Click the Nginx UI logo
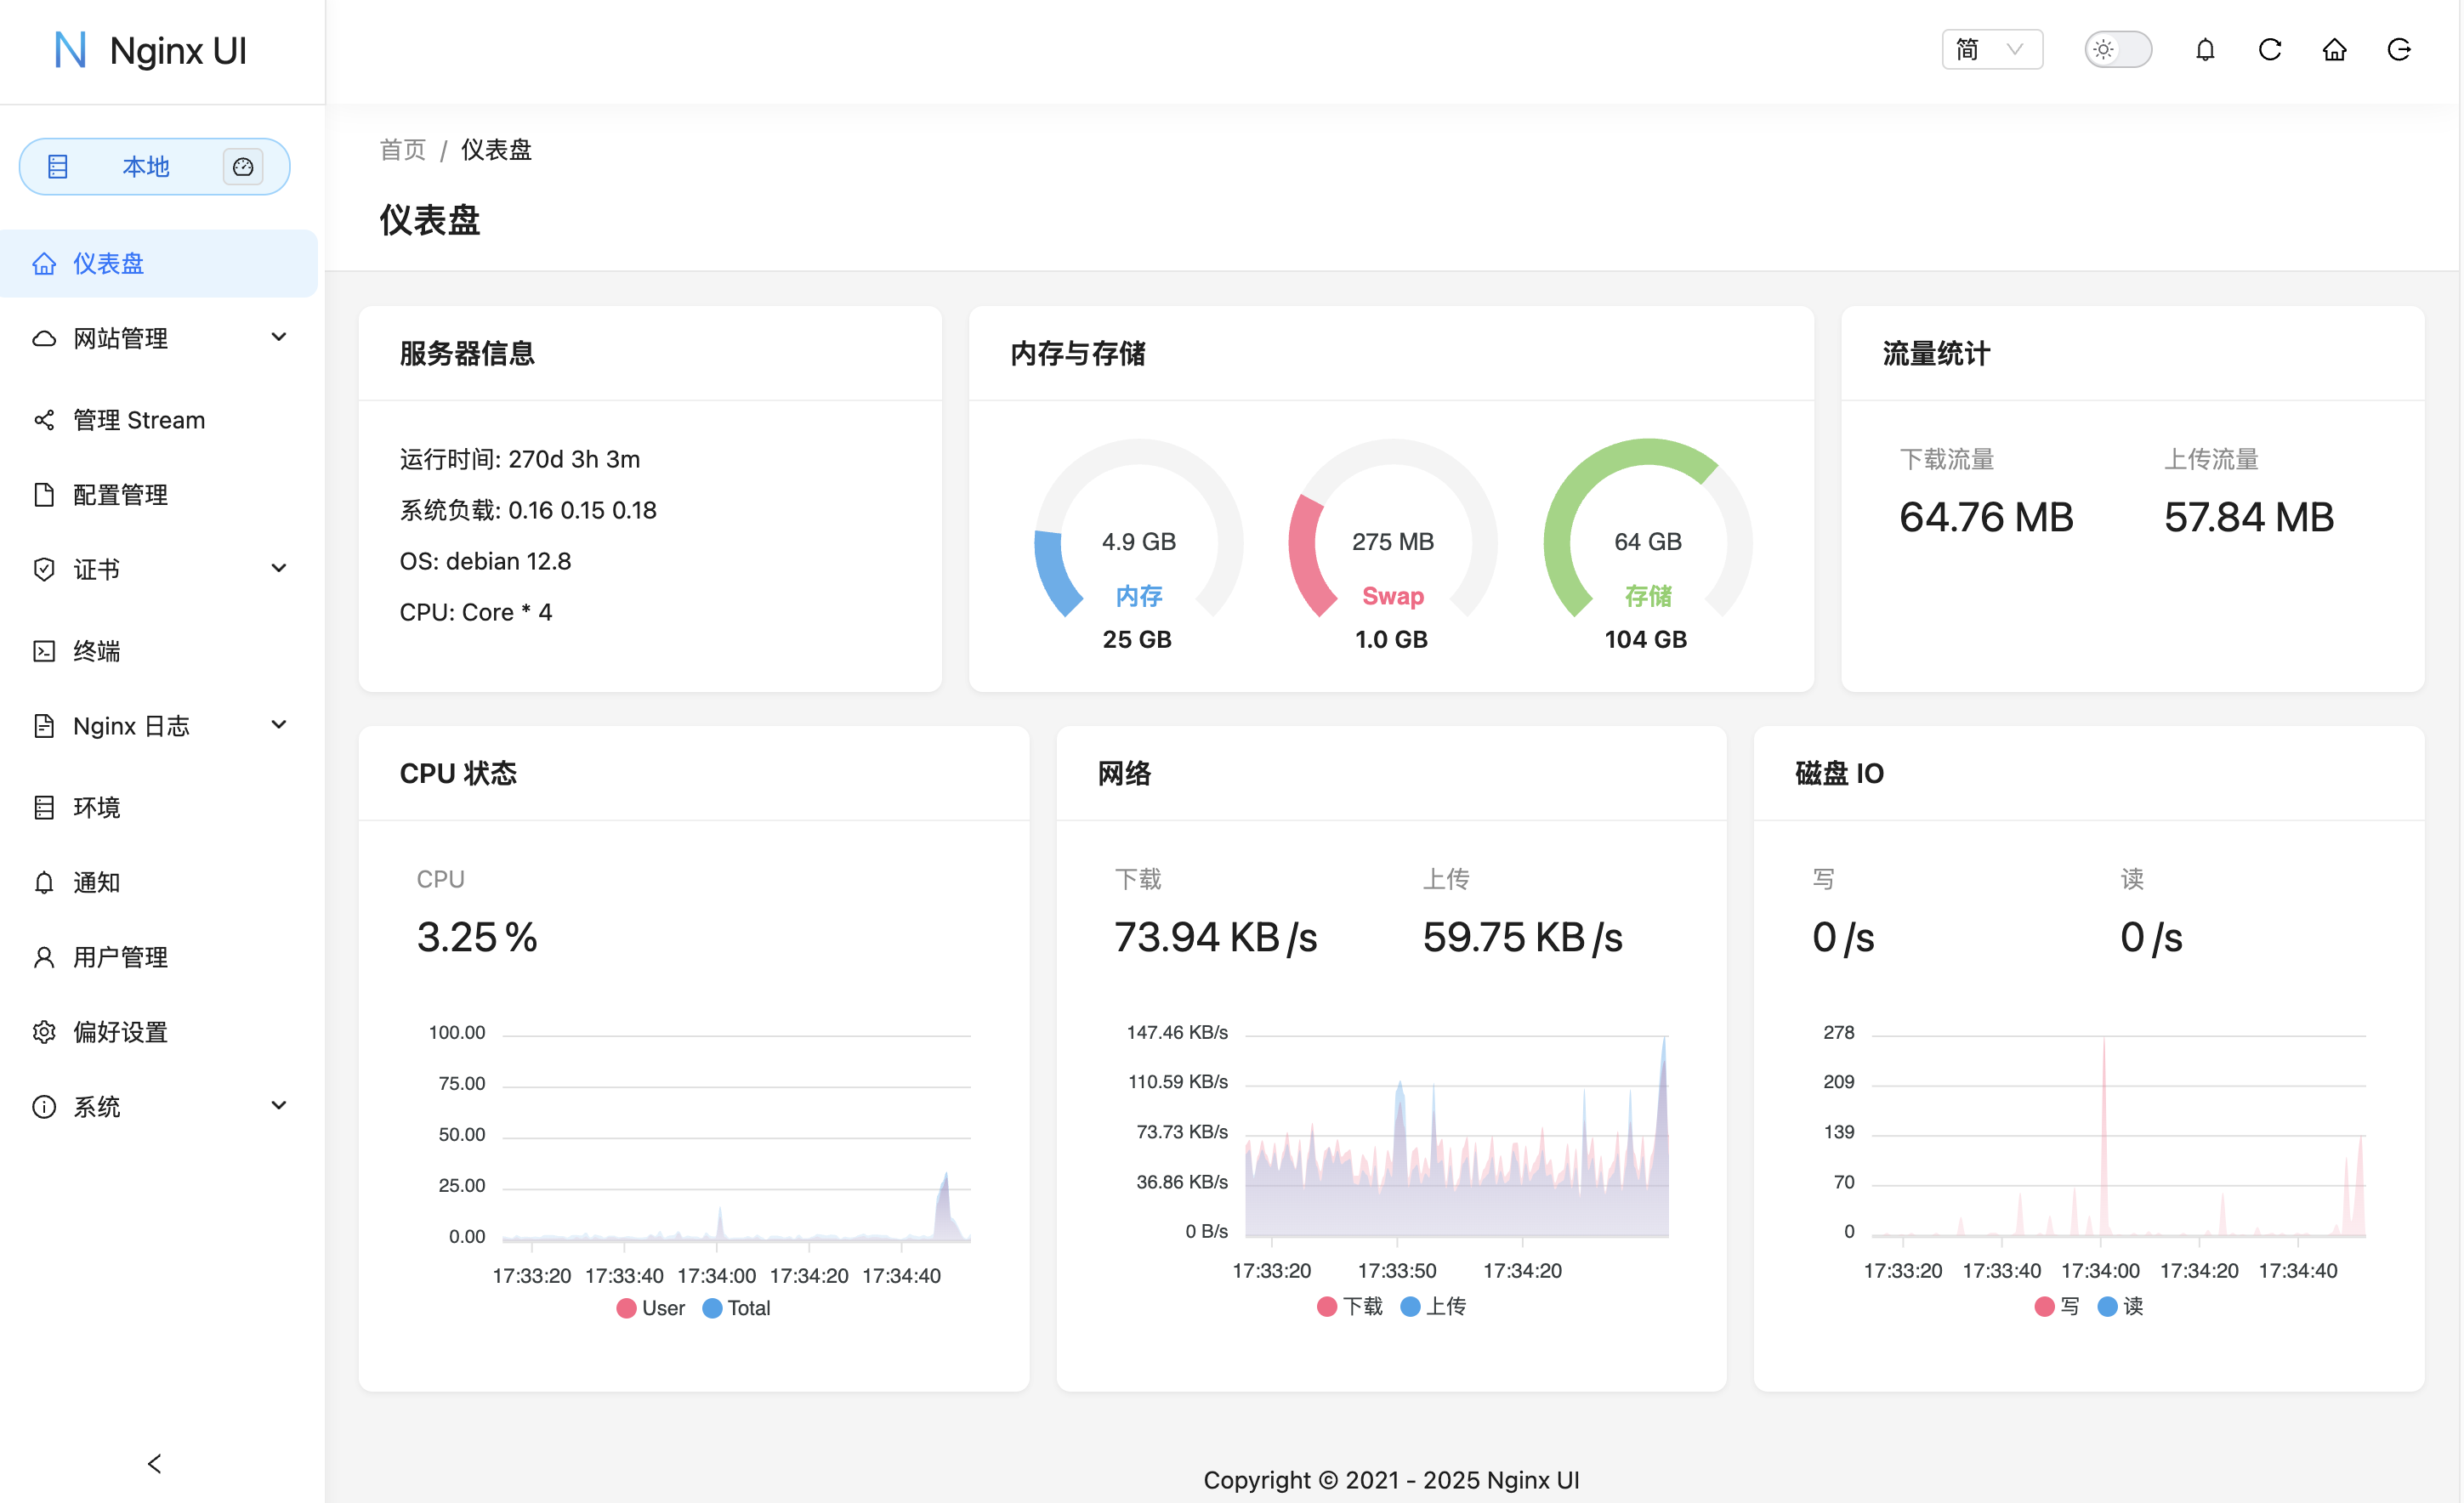This screenshot has width=2464, height=1503. pos(150,50)
